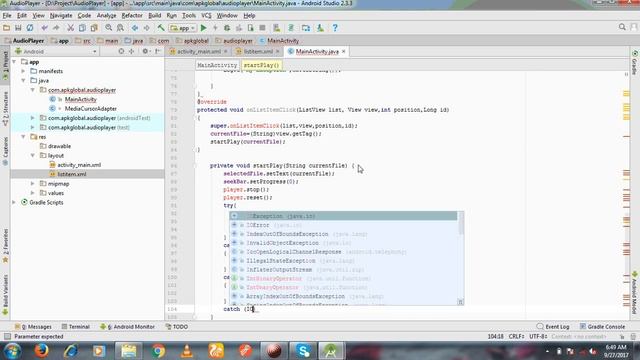
Task: Open the Navigate menu
Action: pyautogui.click(x=61, y=16)
